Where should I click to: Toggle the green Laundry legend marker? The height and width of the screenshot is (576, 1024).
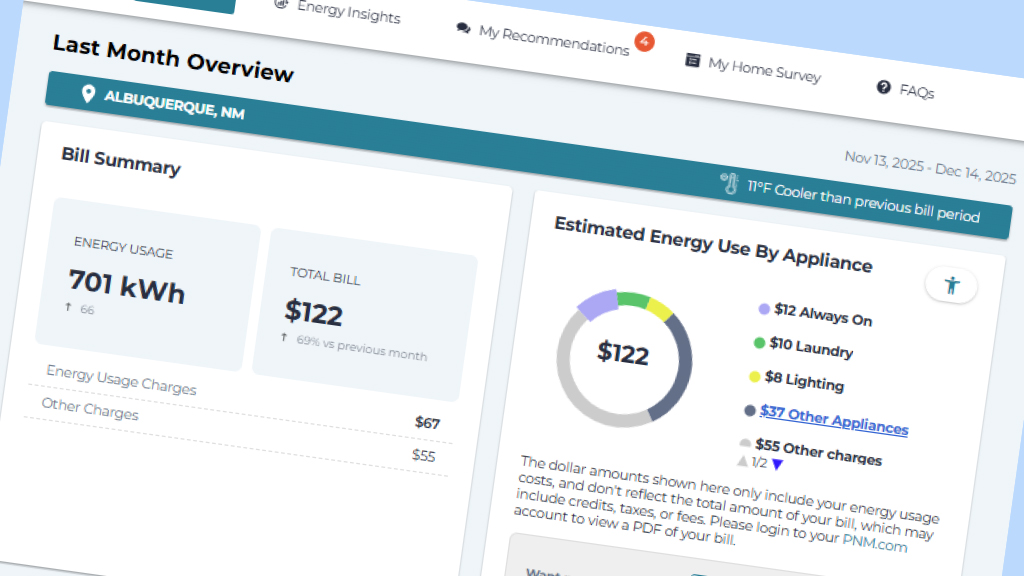pos(757,343)
